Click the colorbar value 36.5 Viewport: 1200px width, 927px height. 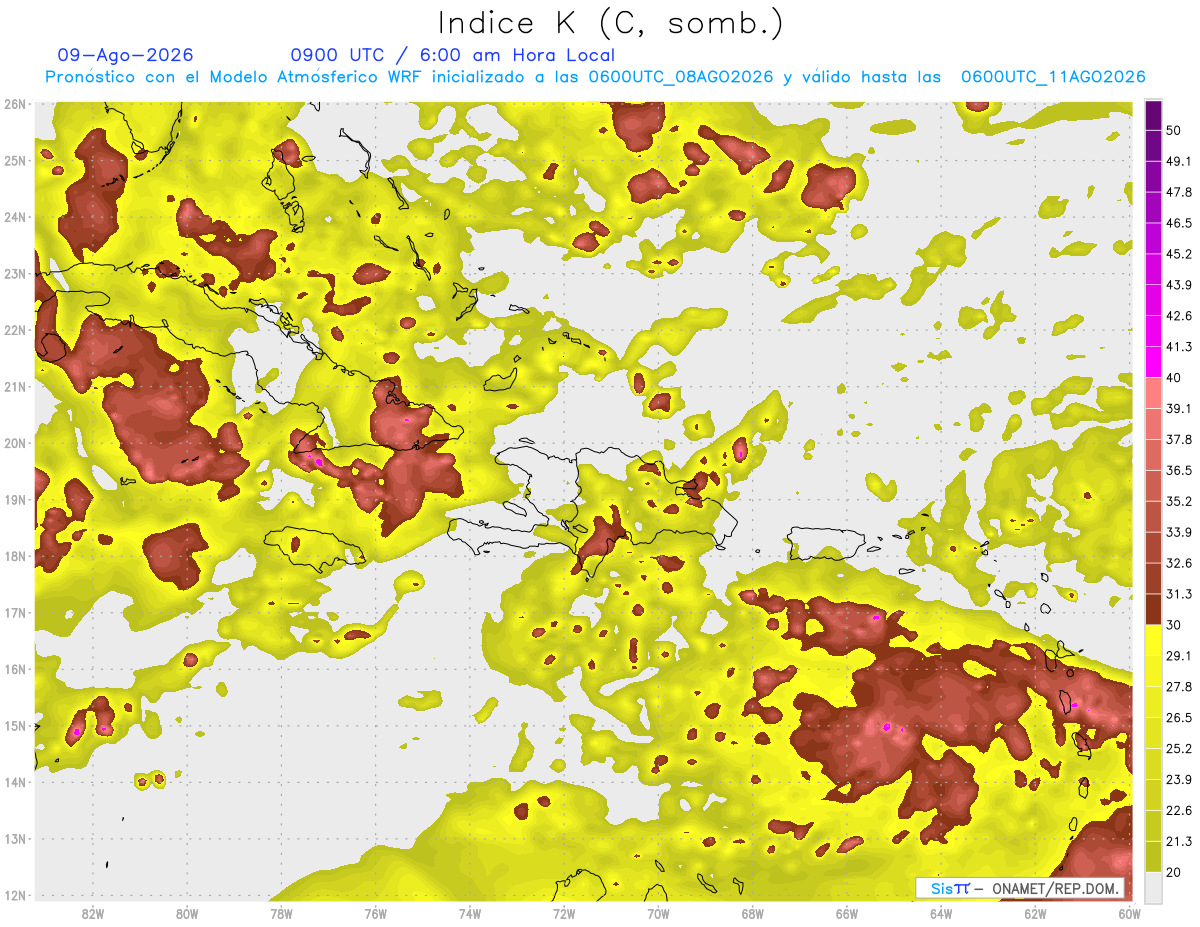[x=1178, y=470]
